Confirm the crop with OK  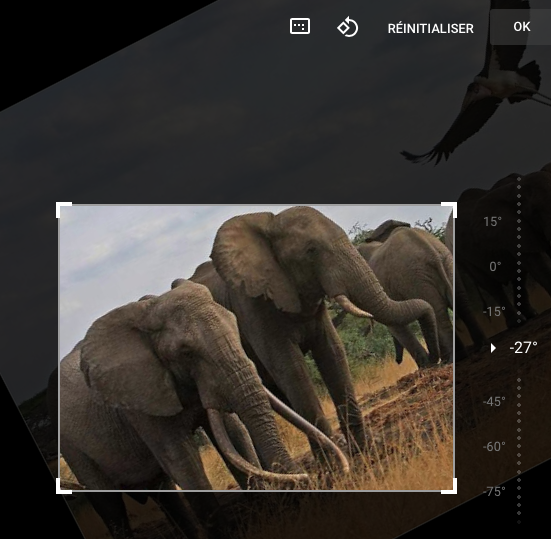(521, 27)
